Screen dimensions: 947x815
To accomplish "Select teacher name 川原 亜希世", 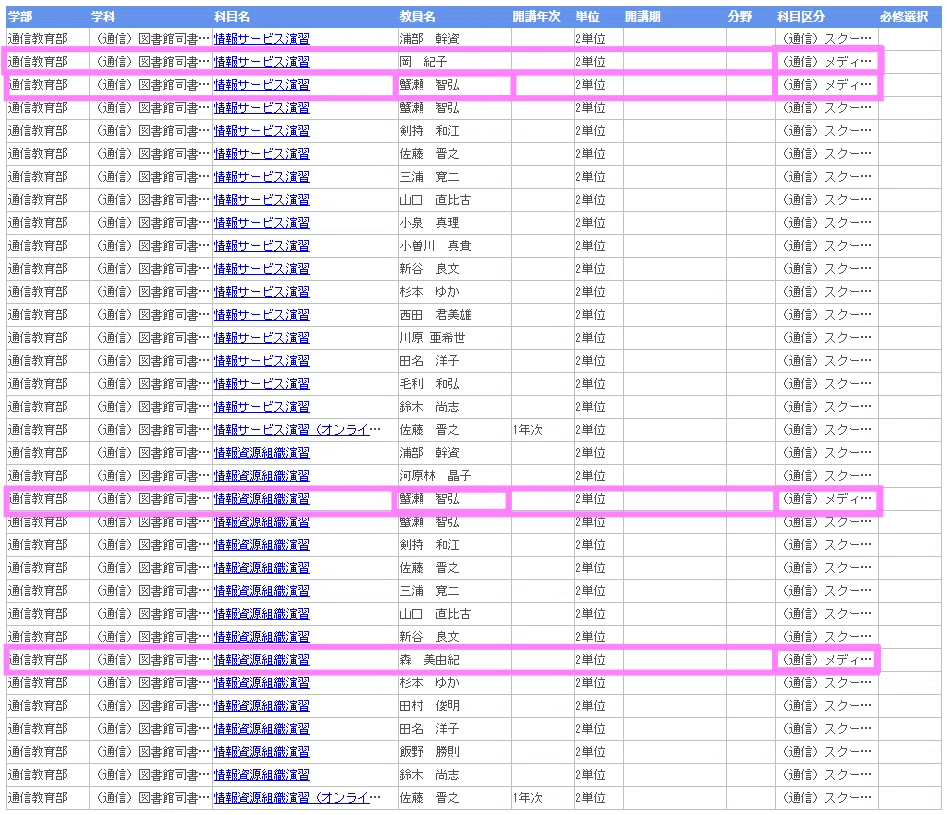I will pyautogui.click(x=432, y=337).
